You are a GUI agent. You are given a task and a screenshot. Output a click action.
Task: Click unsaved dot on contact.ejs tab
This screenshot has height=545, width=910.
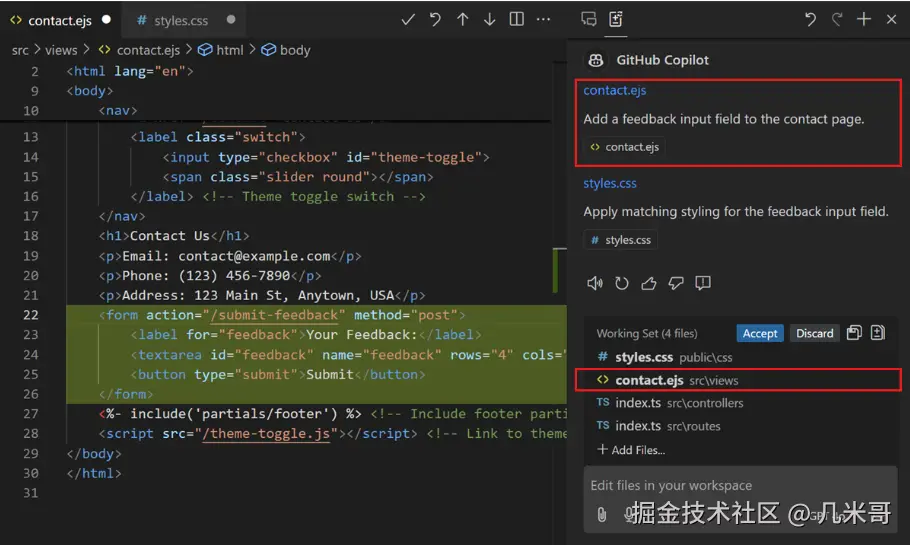coord(106,19)
